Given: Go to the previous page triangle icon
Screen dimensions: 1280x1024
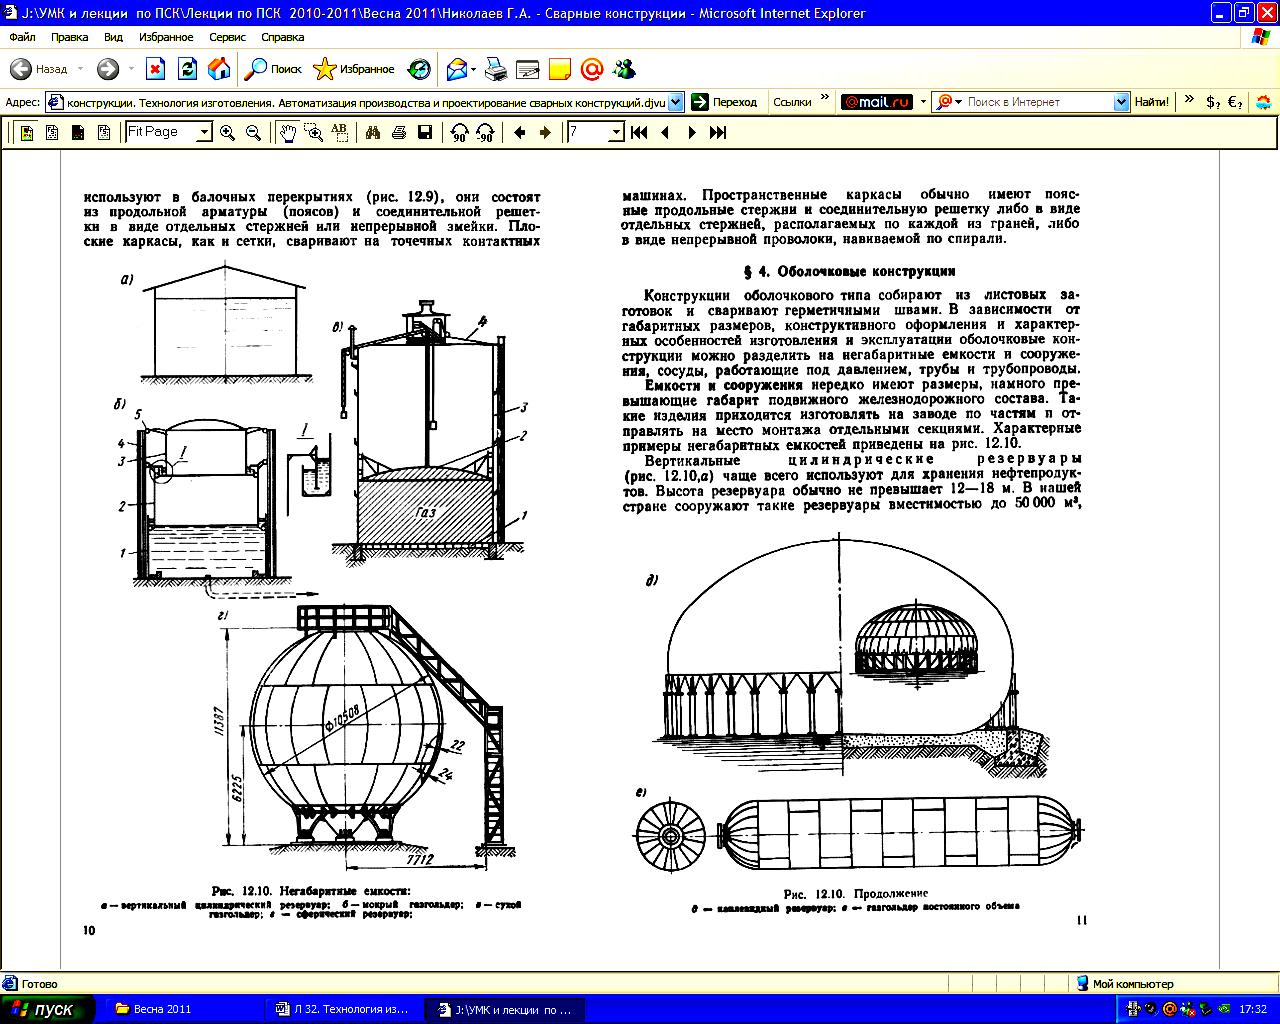Looking at the screenshot, I should [x=665, y=132].
